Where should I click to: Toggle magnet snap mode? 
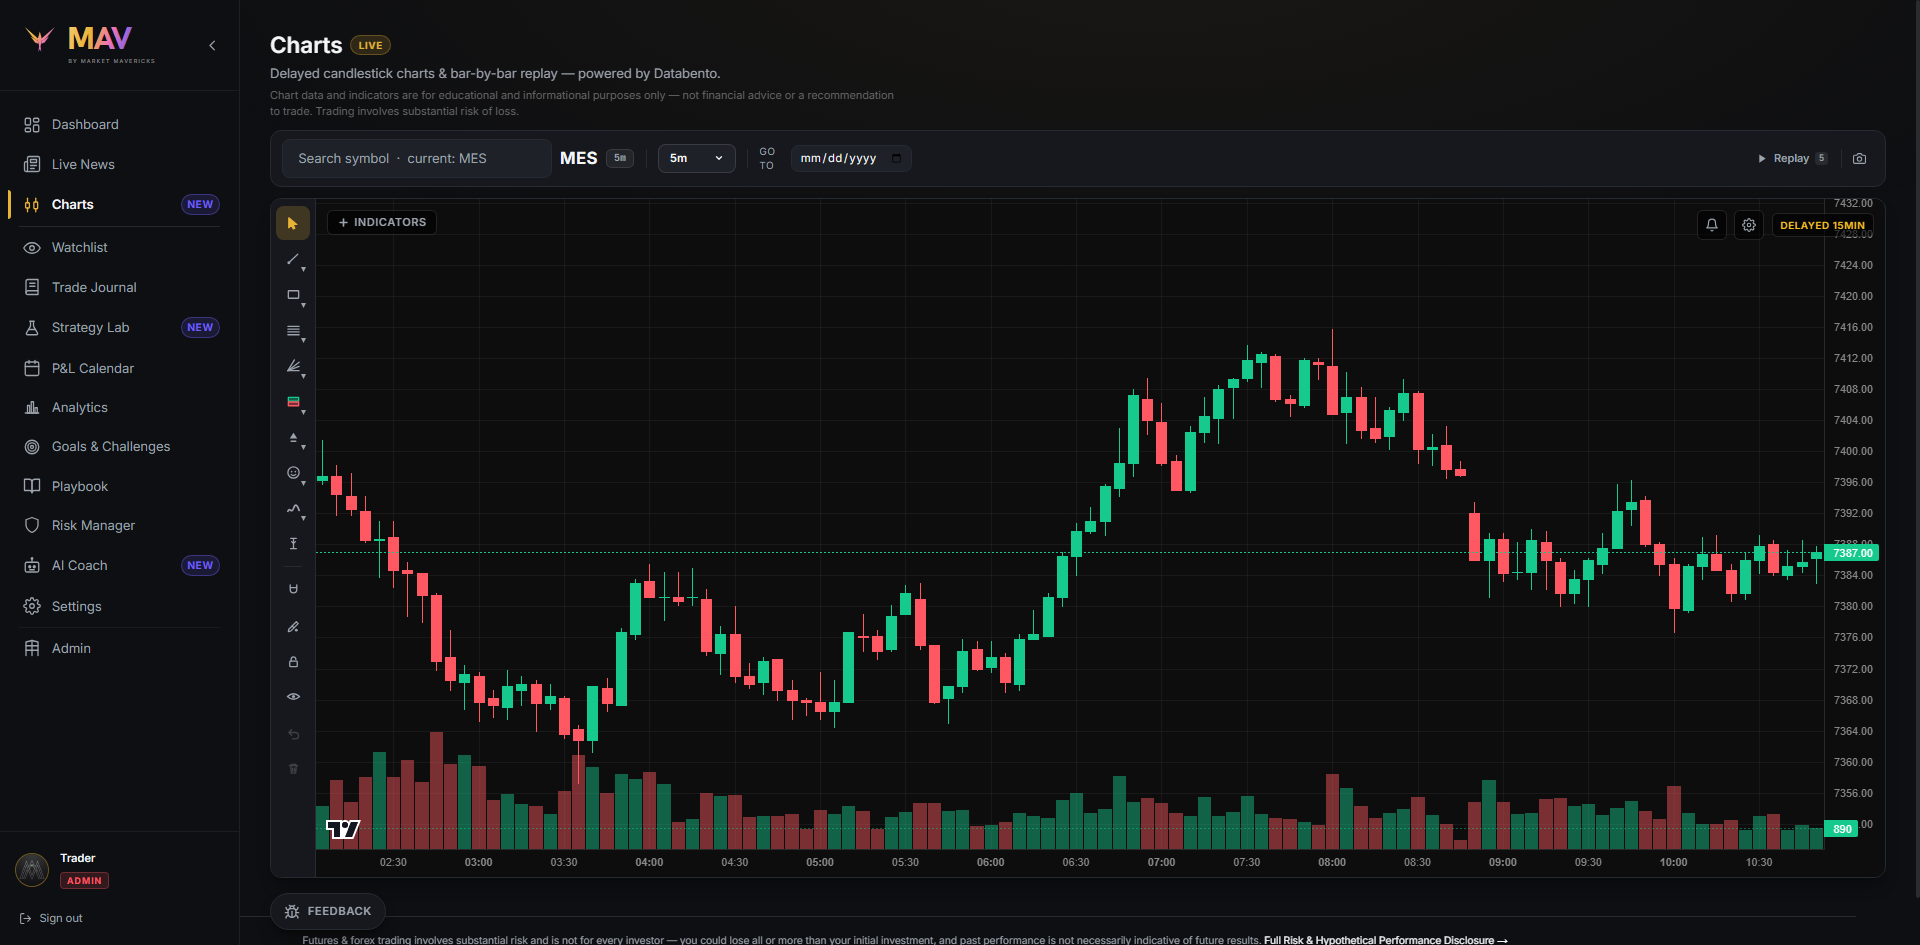tap(293, 589)
